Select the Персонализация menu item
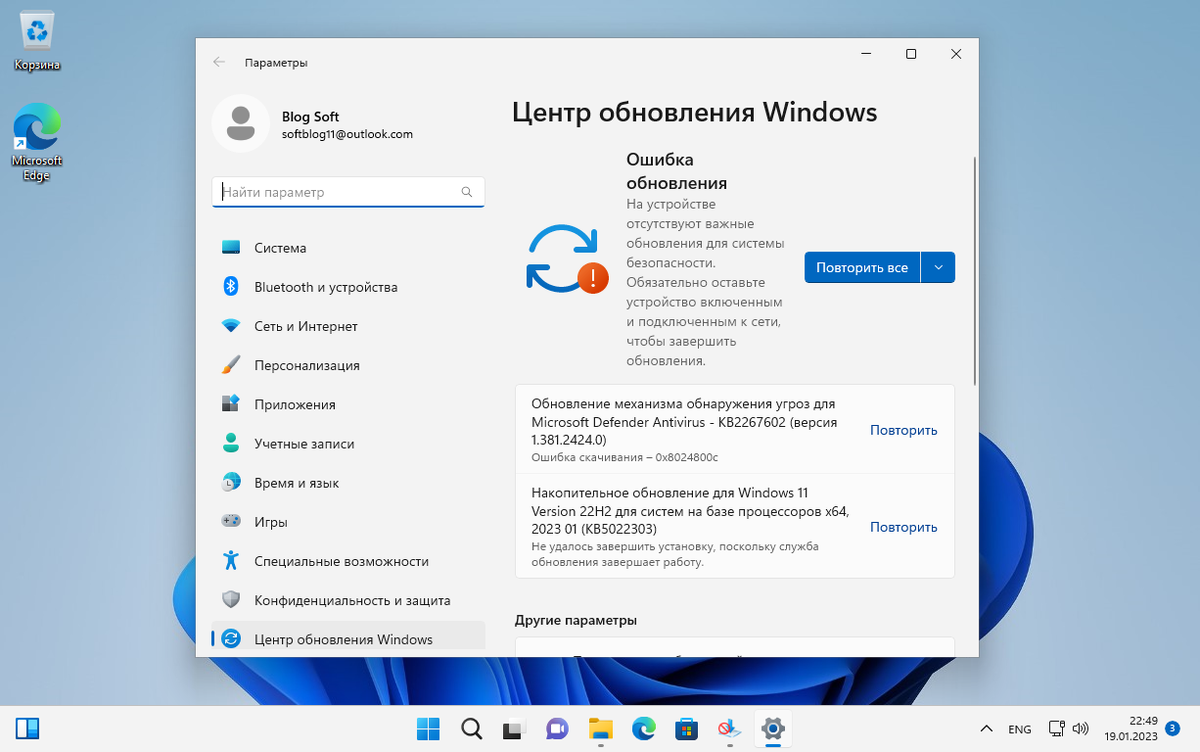 pos(348,365)
